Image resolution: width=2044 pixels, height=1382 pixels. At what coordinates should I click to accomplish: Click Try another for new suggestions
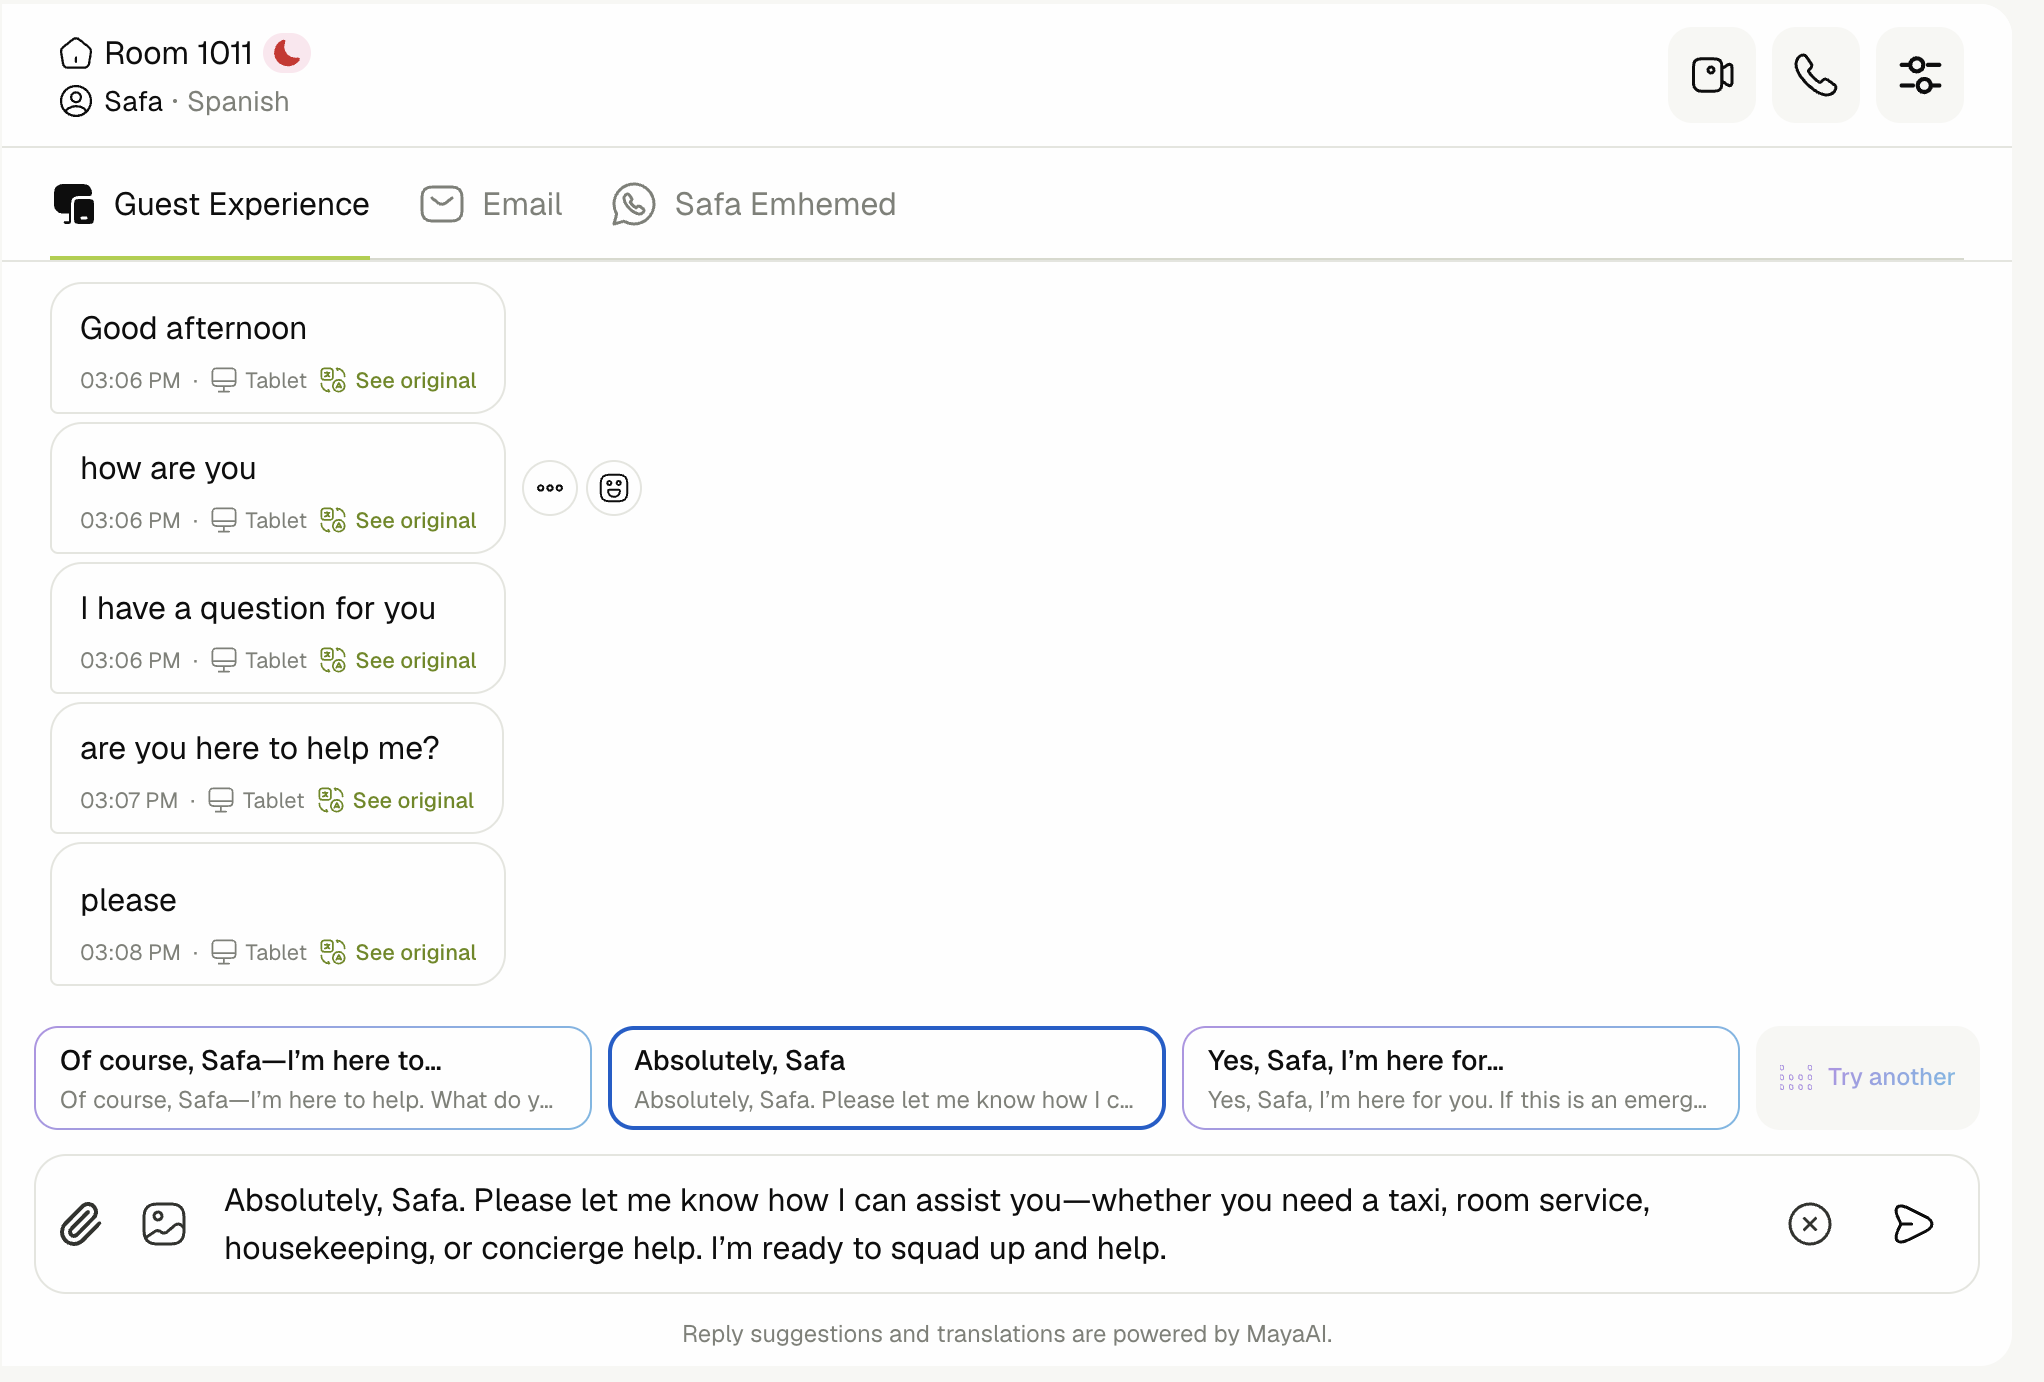pos(1868,1078)
